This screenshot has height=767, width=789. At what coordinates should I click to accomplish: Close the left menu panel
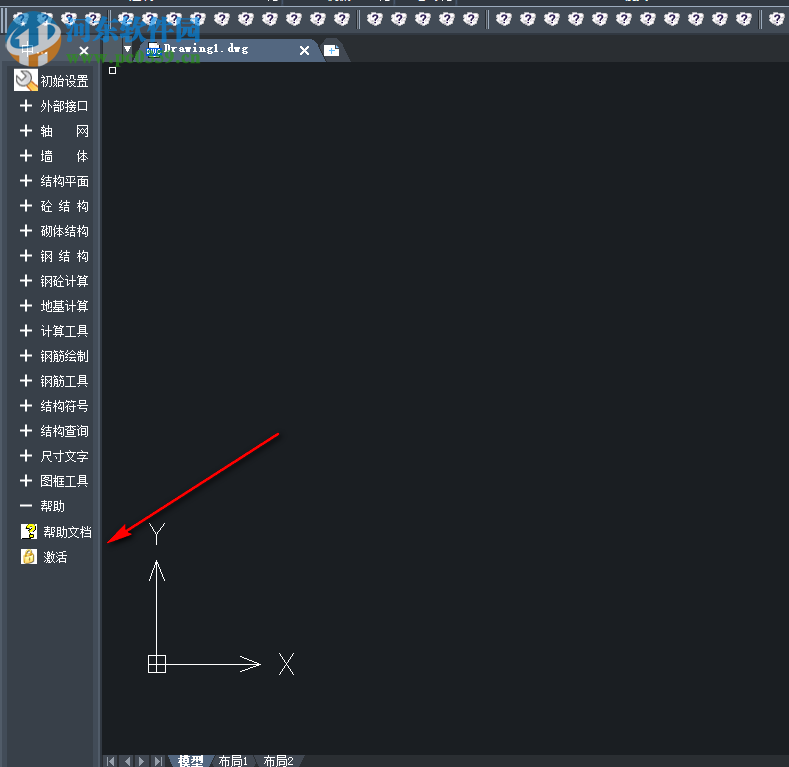(x=84, y=50)
